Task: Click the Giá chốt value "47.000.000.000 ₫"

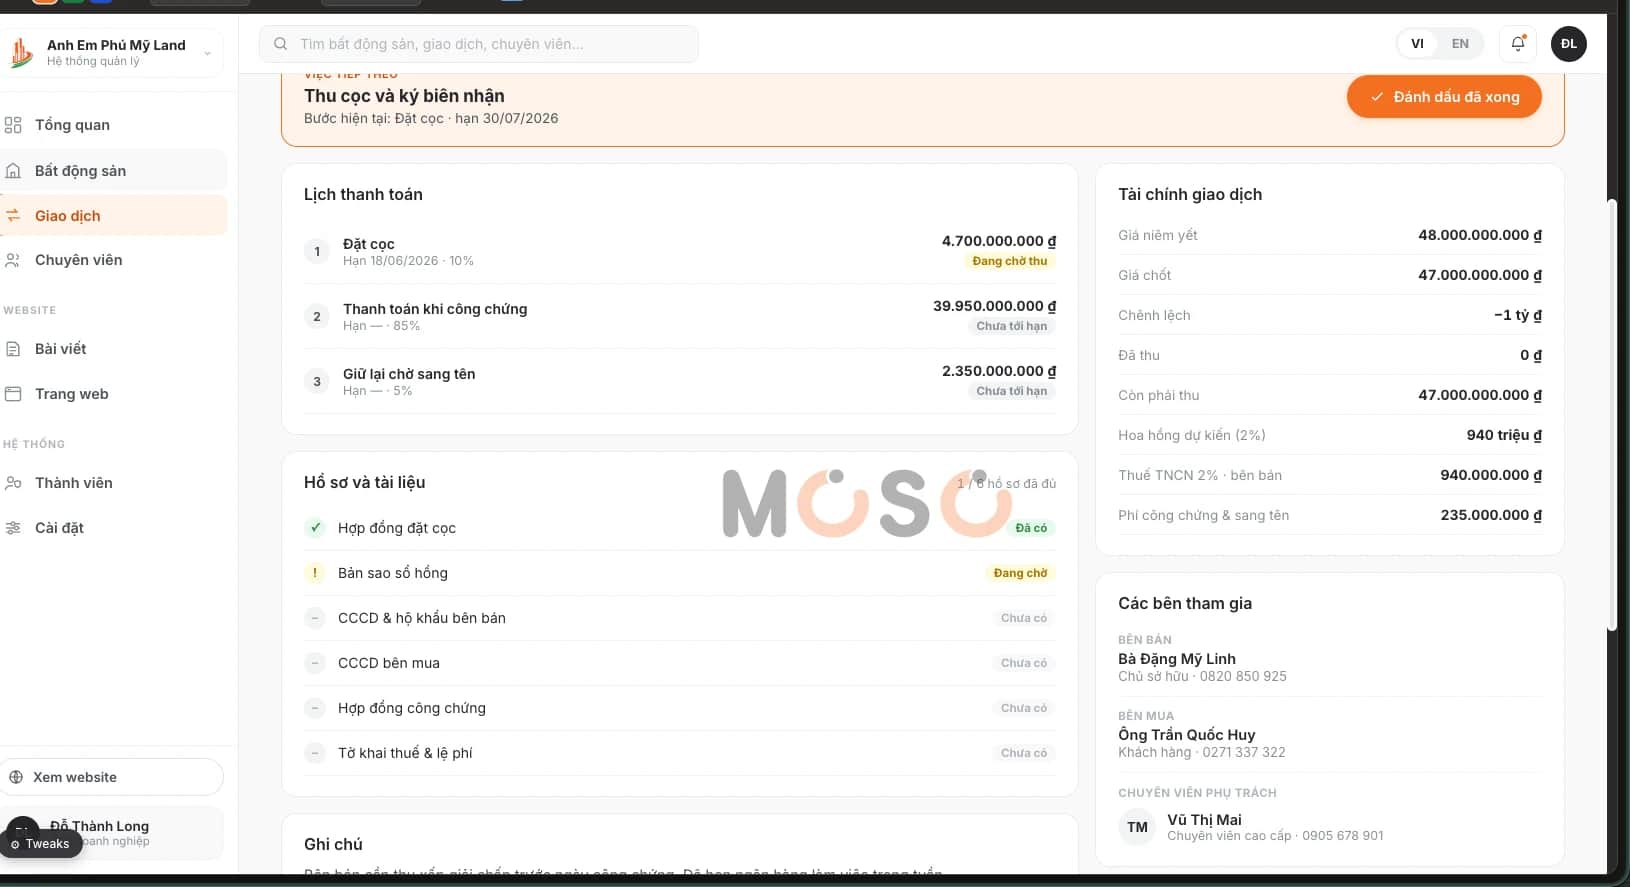Action: pyautogui.click(x=1480, y=275)
